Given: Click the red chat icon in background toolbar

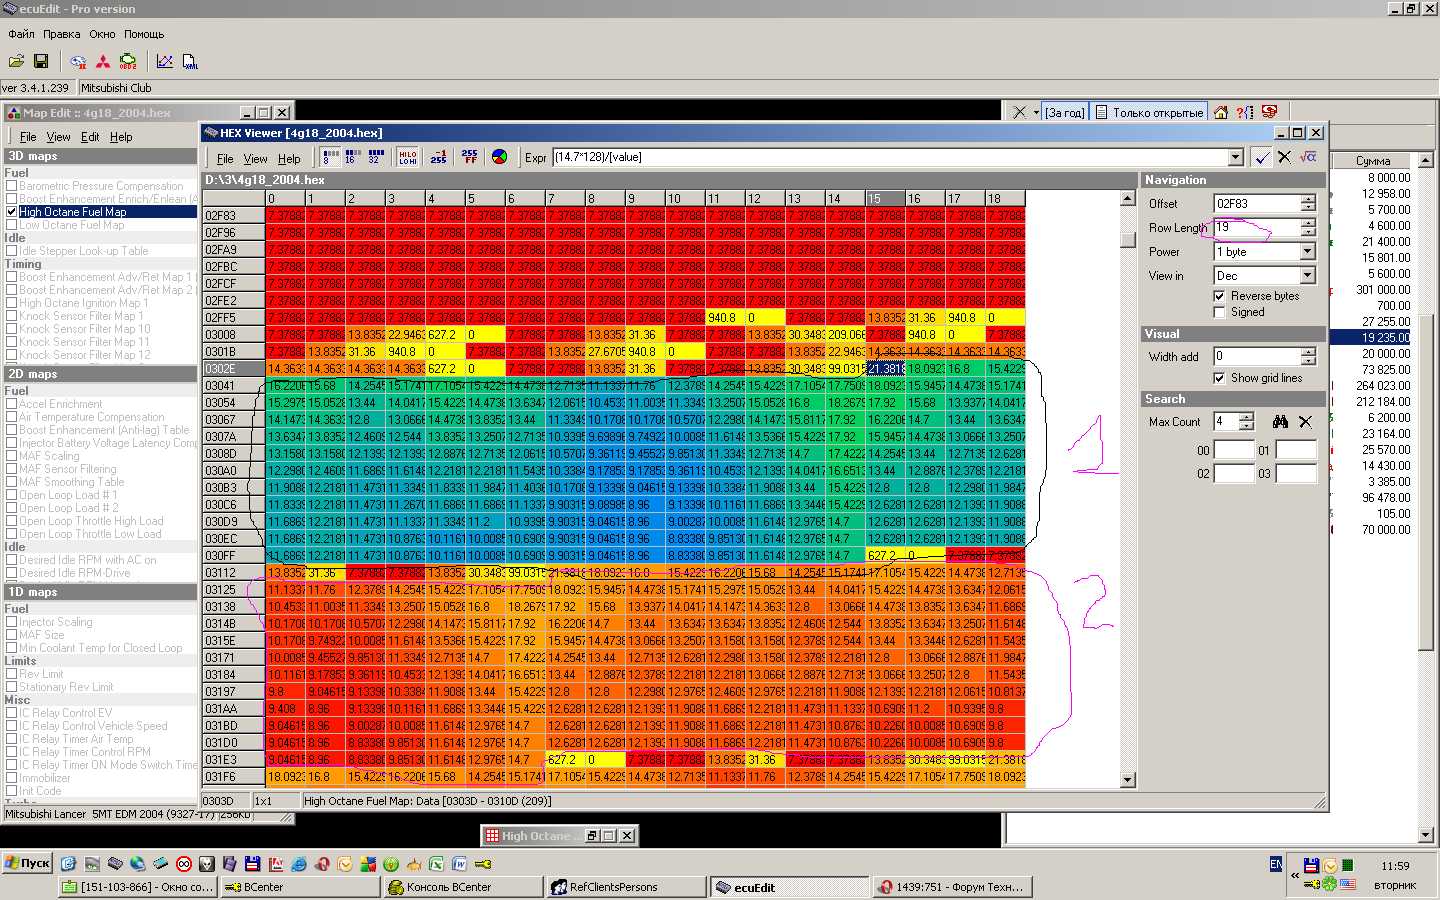Looking at the screenshot, I should pos(1270,112).
